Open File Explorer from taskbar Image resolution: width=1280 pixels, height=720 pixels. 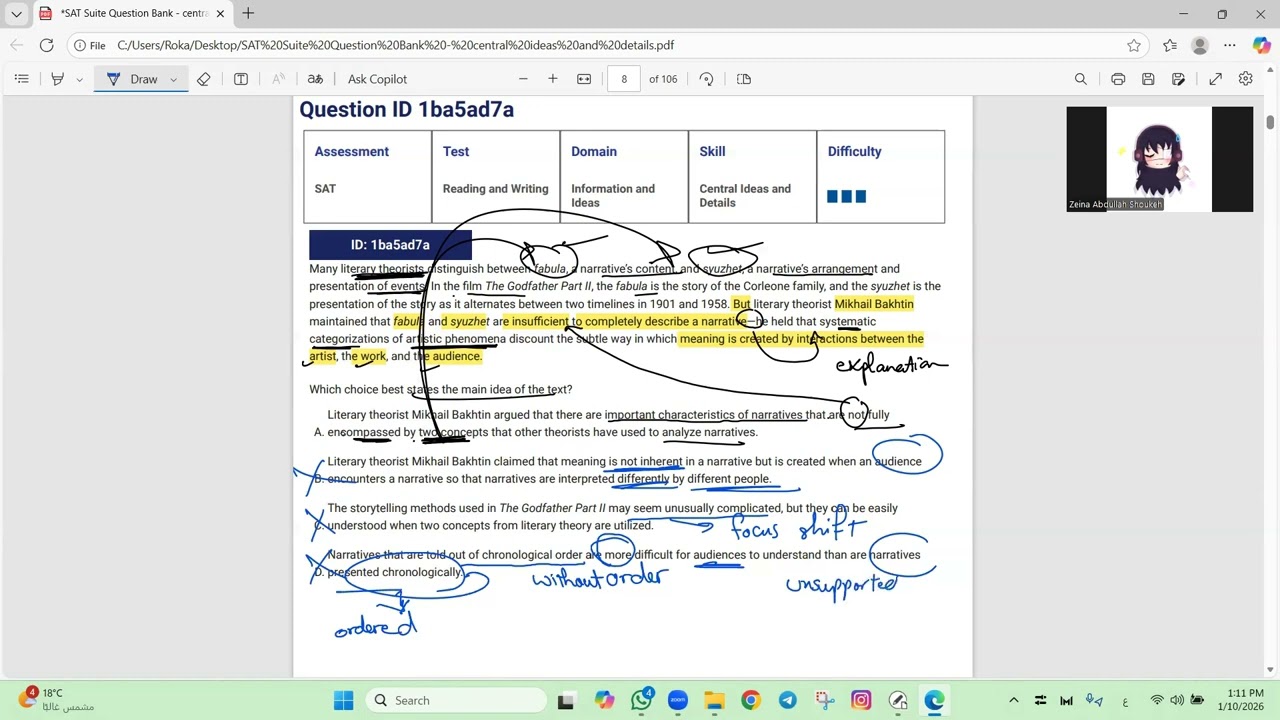714,700
